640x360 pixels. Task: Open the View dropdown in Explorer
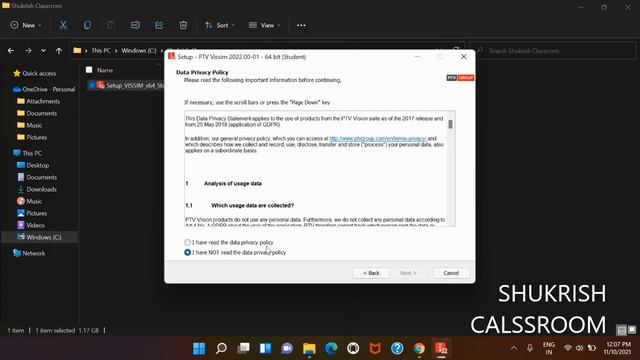click(x=264, y=25)
